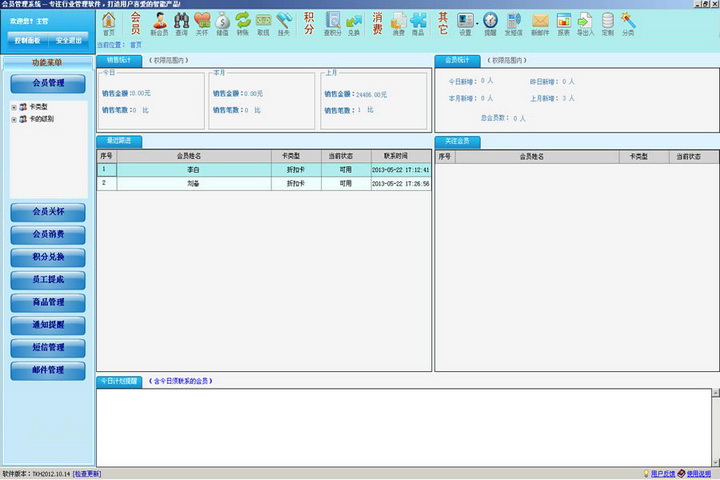Open the 使用说明 help link
720x480 pixels.
tap(699, 474)
